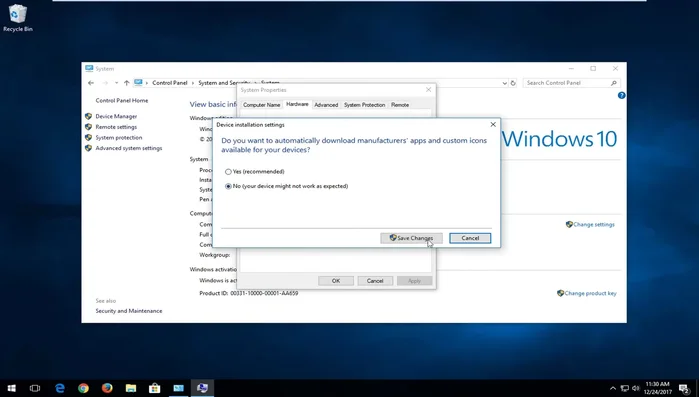The image size is (699, 397).
Task: Go to Control Panel Home
Action: coord(122,101)
